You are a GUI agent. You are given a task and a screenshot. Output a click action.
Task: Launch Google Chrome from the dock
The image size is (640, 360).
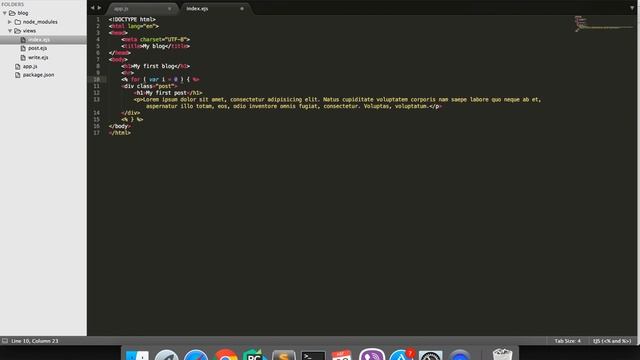[225, 355]
